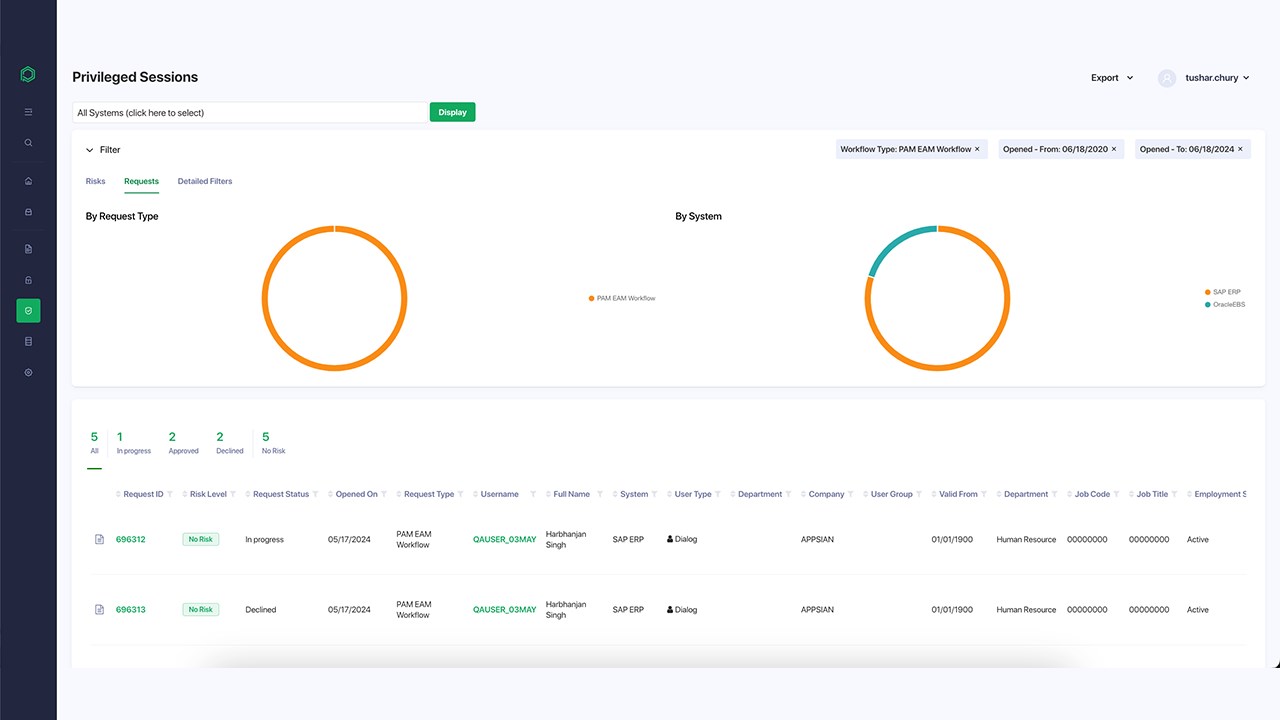
Task: Open request ID 696312 link
Action: tap(131, 539)
